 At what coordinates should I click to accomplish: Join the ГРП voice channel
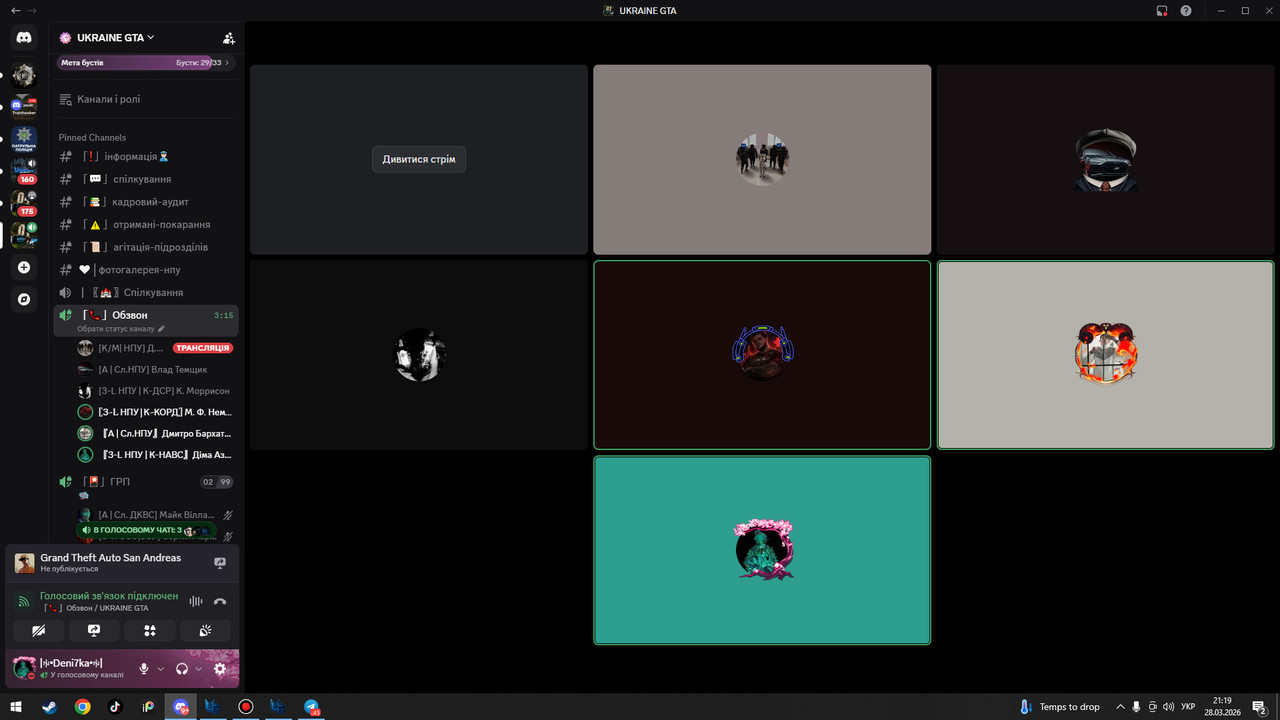click(x=145, y=482)
